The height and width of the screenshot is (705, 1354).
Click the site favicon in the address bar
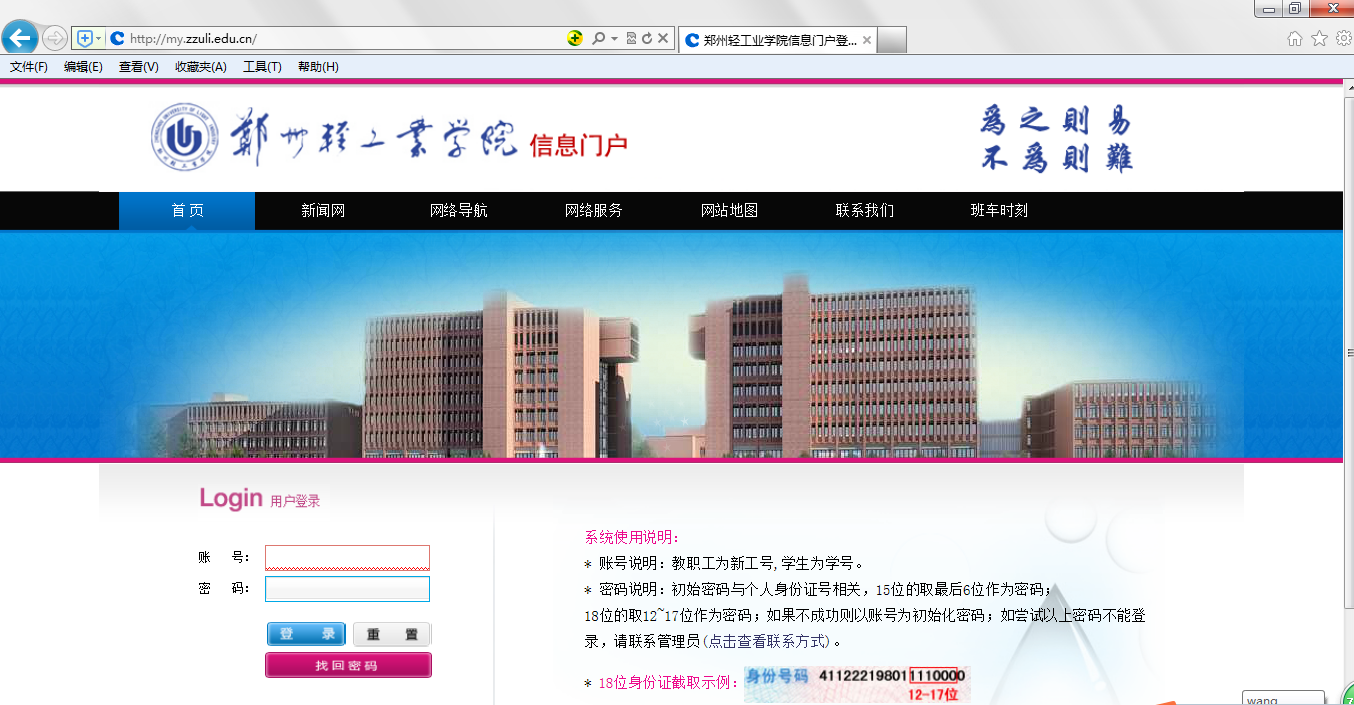pyautogui.click(x=117, y=38)
